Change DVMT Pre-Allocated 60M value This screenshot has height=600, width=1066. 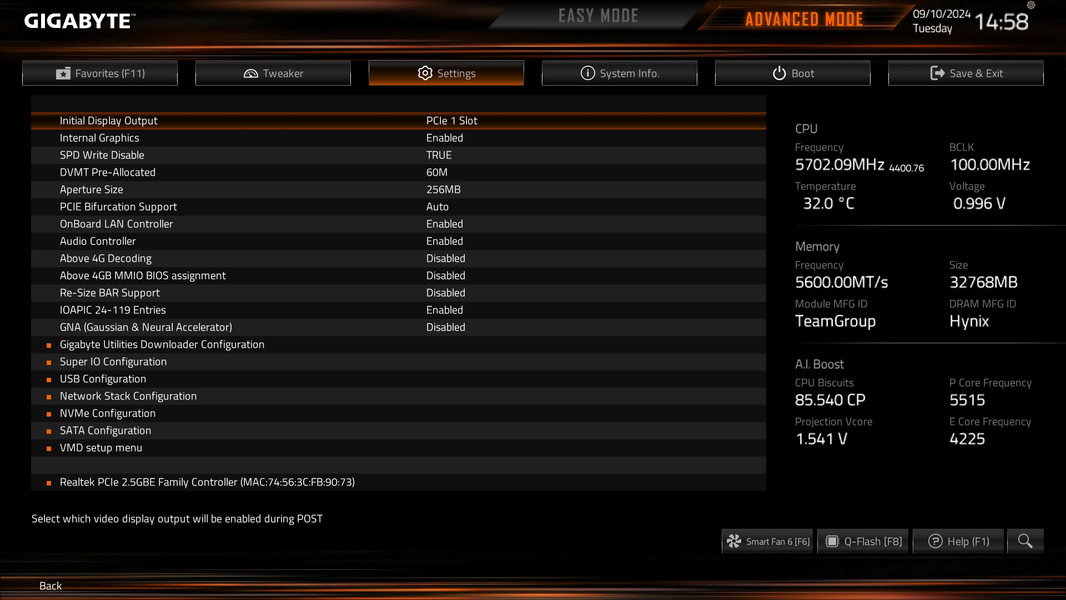(x=436, y=172)
